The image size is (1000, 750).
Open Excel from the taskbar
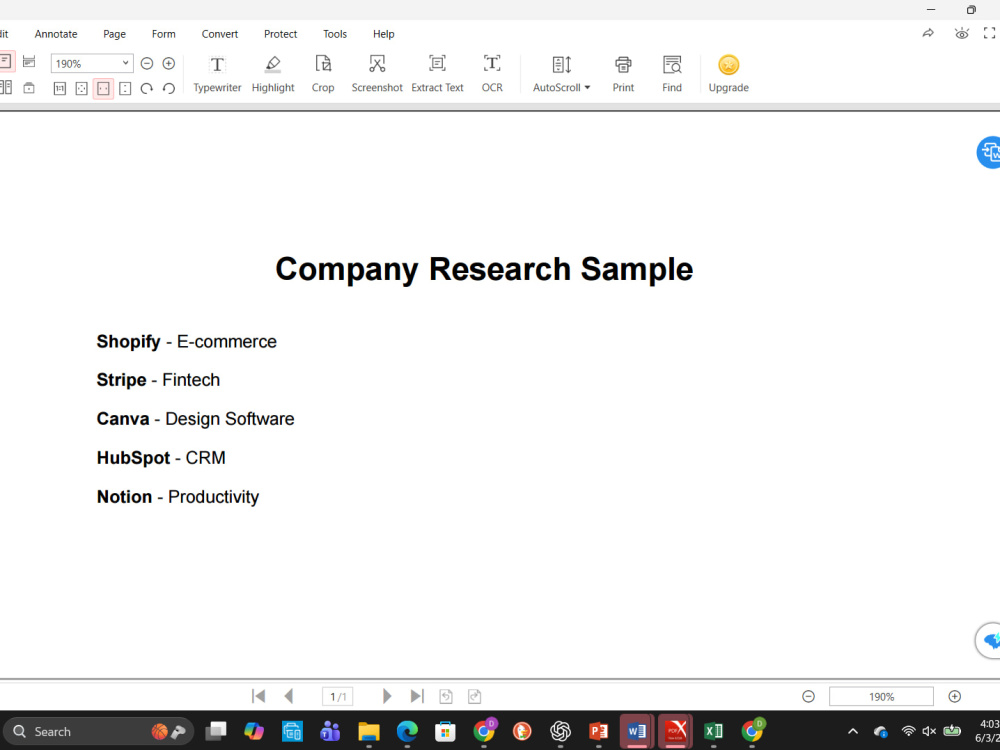(x=713, y=731)
